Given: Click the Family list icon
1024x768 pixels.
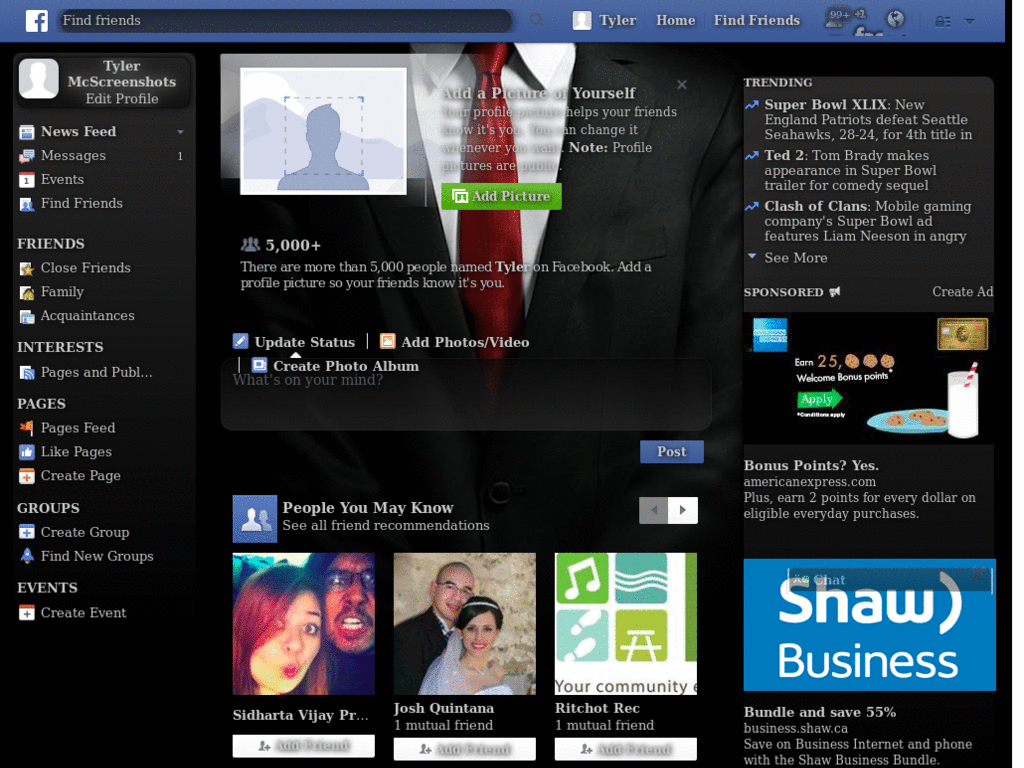Looking at the screenshot, I should coord(27,293).
